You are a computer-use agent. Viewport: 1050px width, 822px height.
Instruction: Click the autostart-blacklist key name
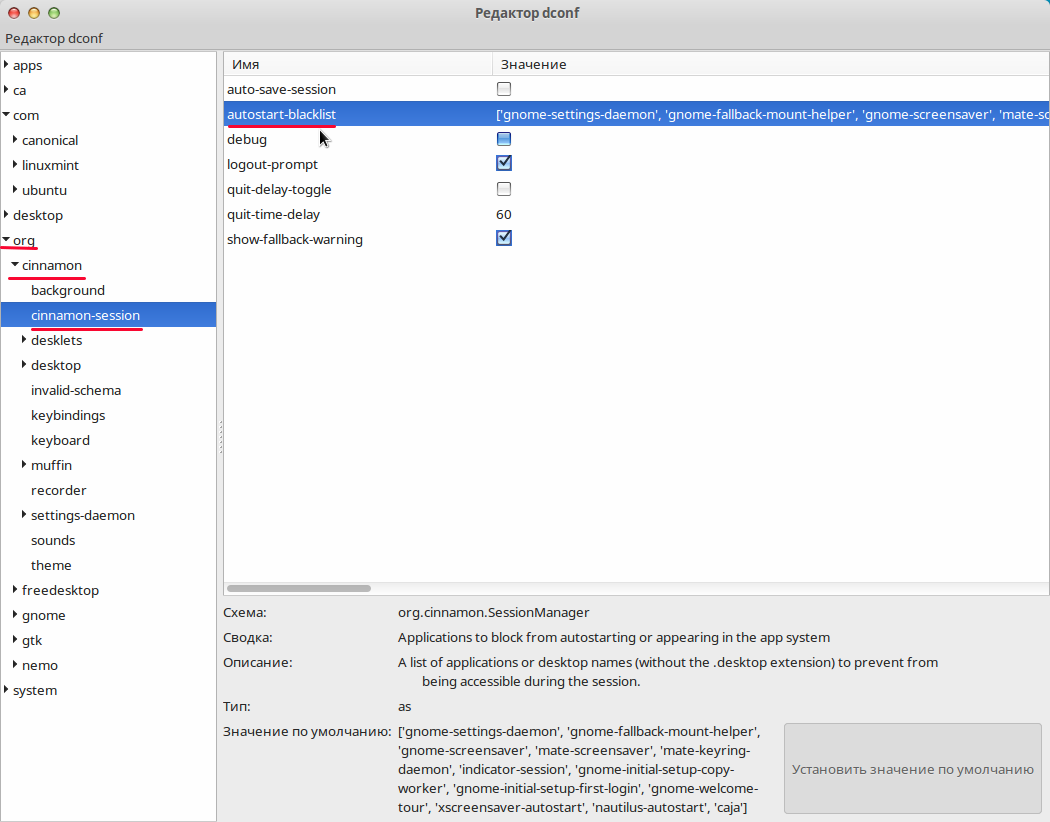click(281, 114)
